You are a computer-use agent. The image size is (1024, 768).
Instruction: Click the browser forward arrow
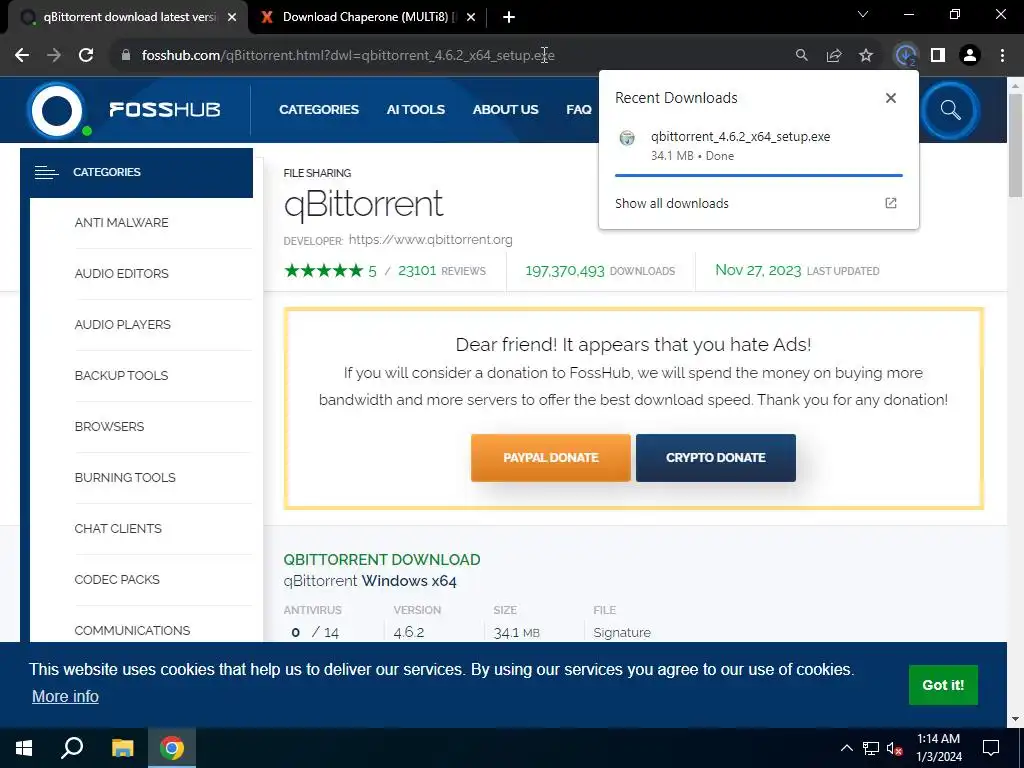coord(54,56)
